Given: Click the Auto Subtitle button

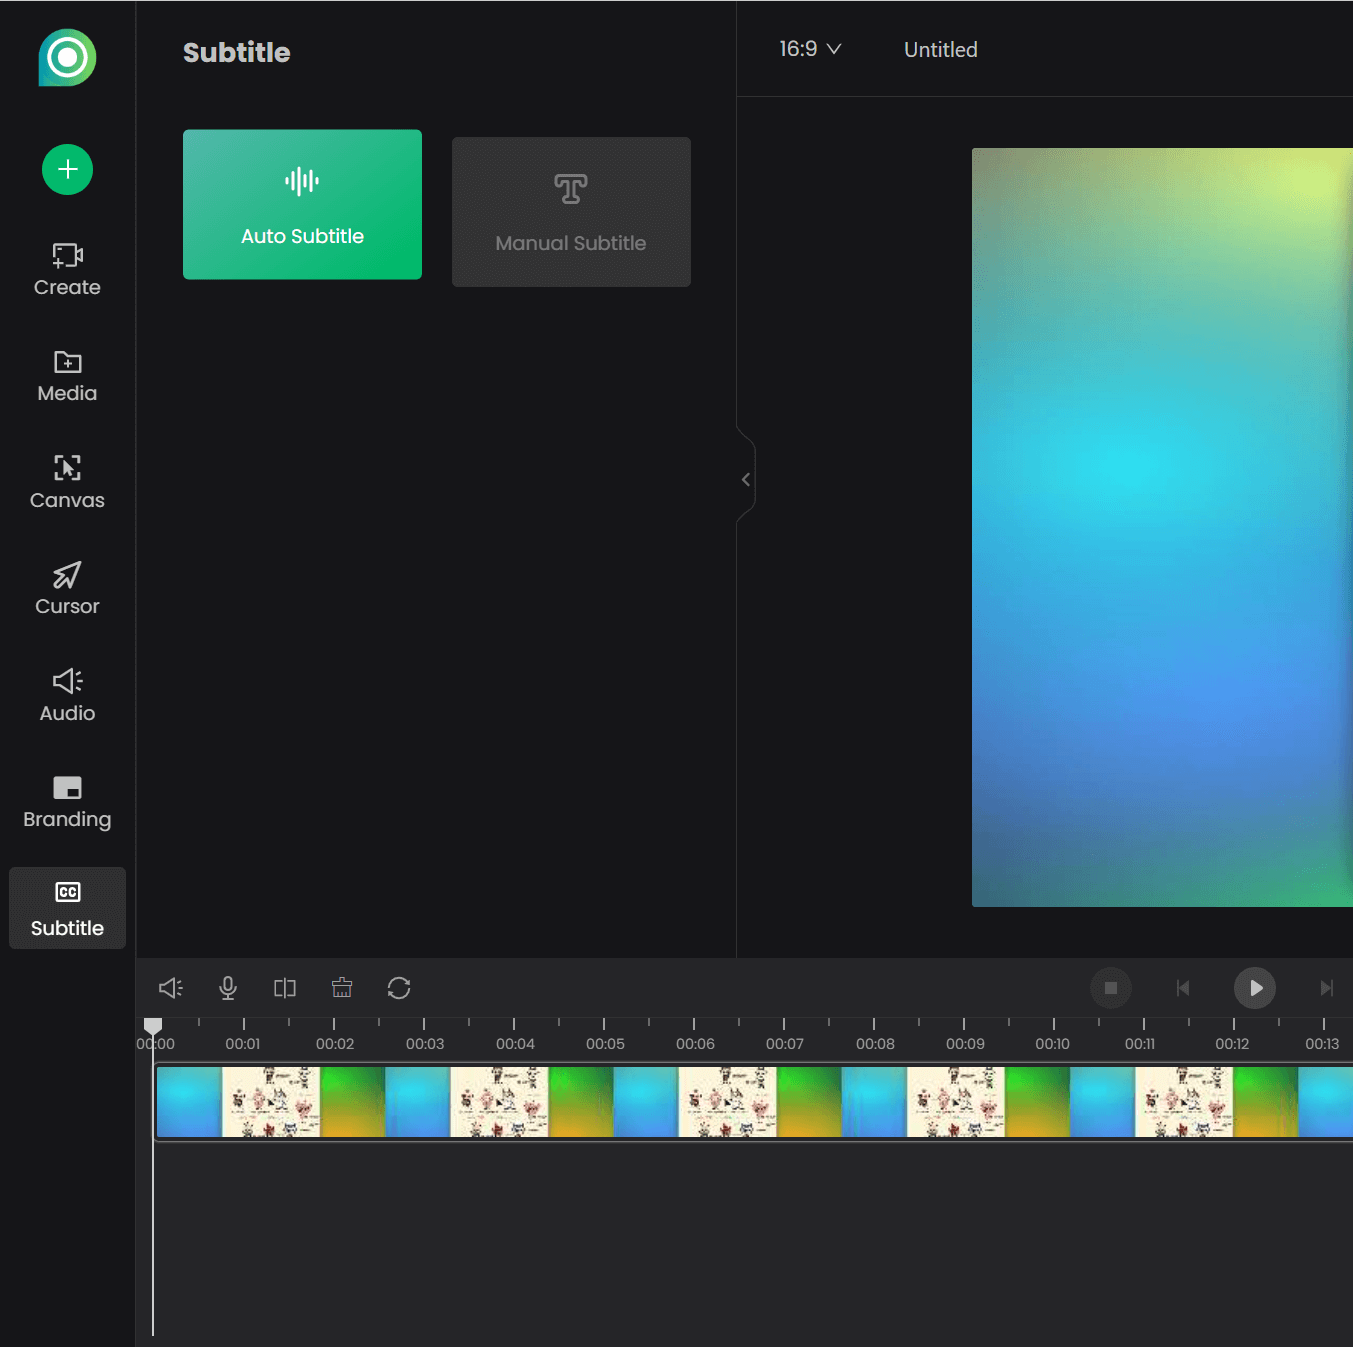Looking at the screenshot, I should tap(302, 205).
